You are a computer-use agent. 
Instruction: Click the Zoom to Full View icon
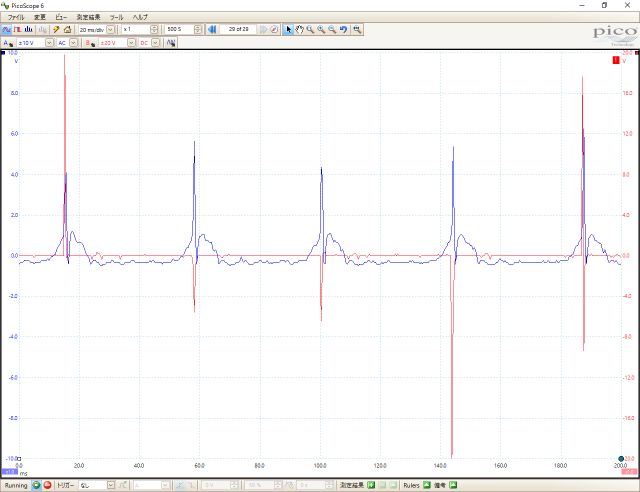pyautogui.click(x=357, y=29)
